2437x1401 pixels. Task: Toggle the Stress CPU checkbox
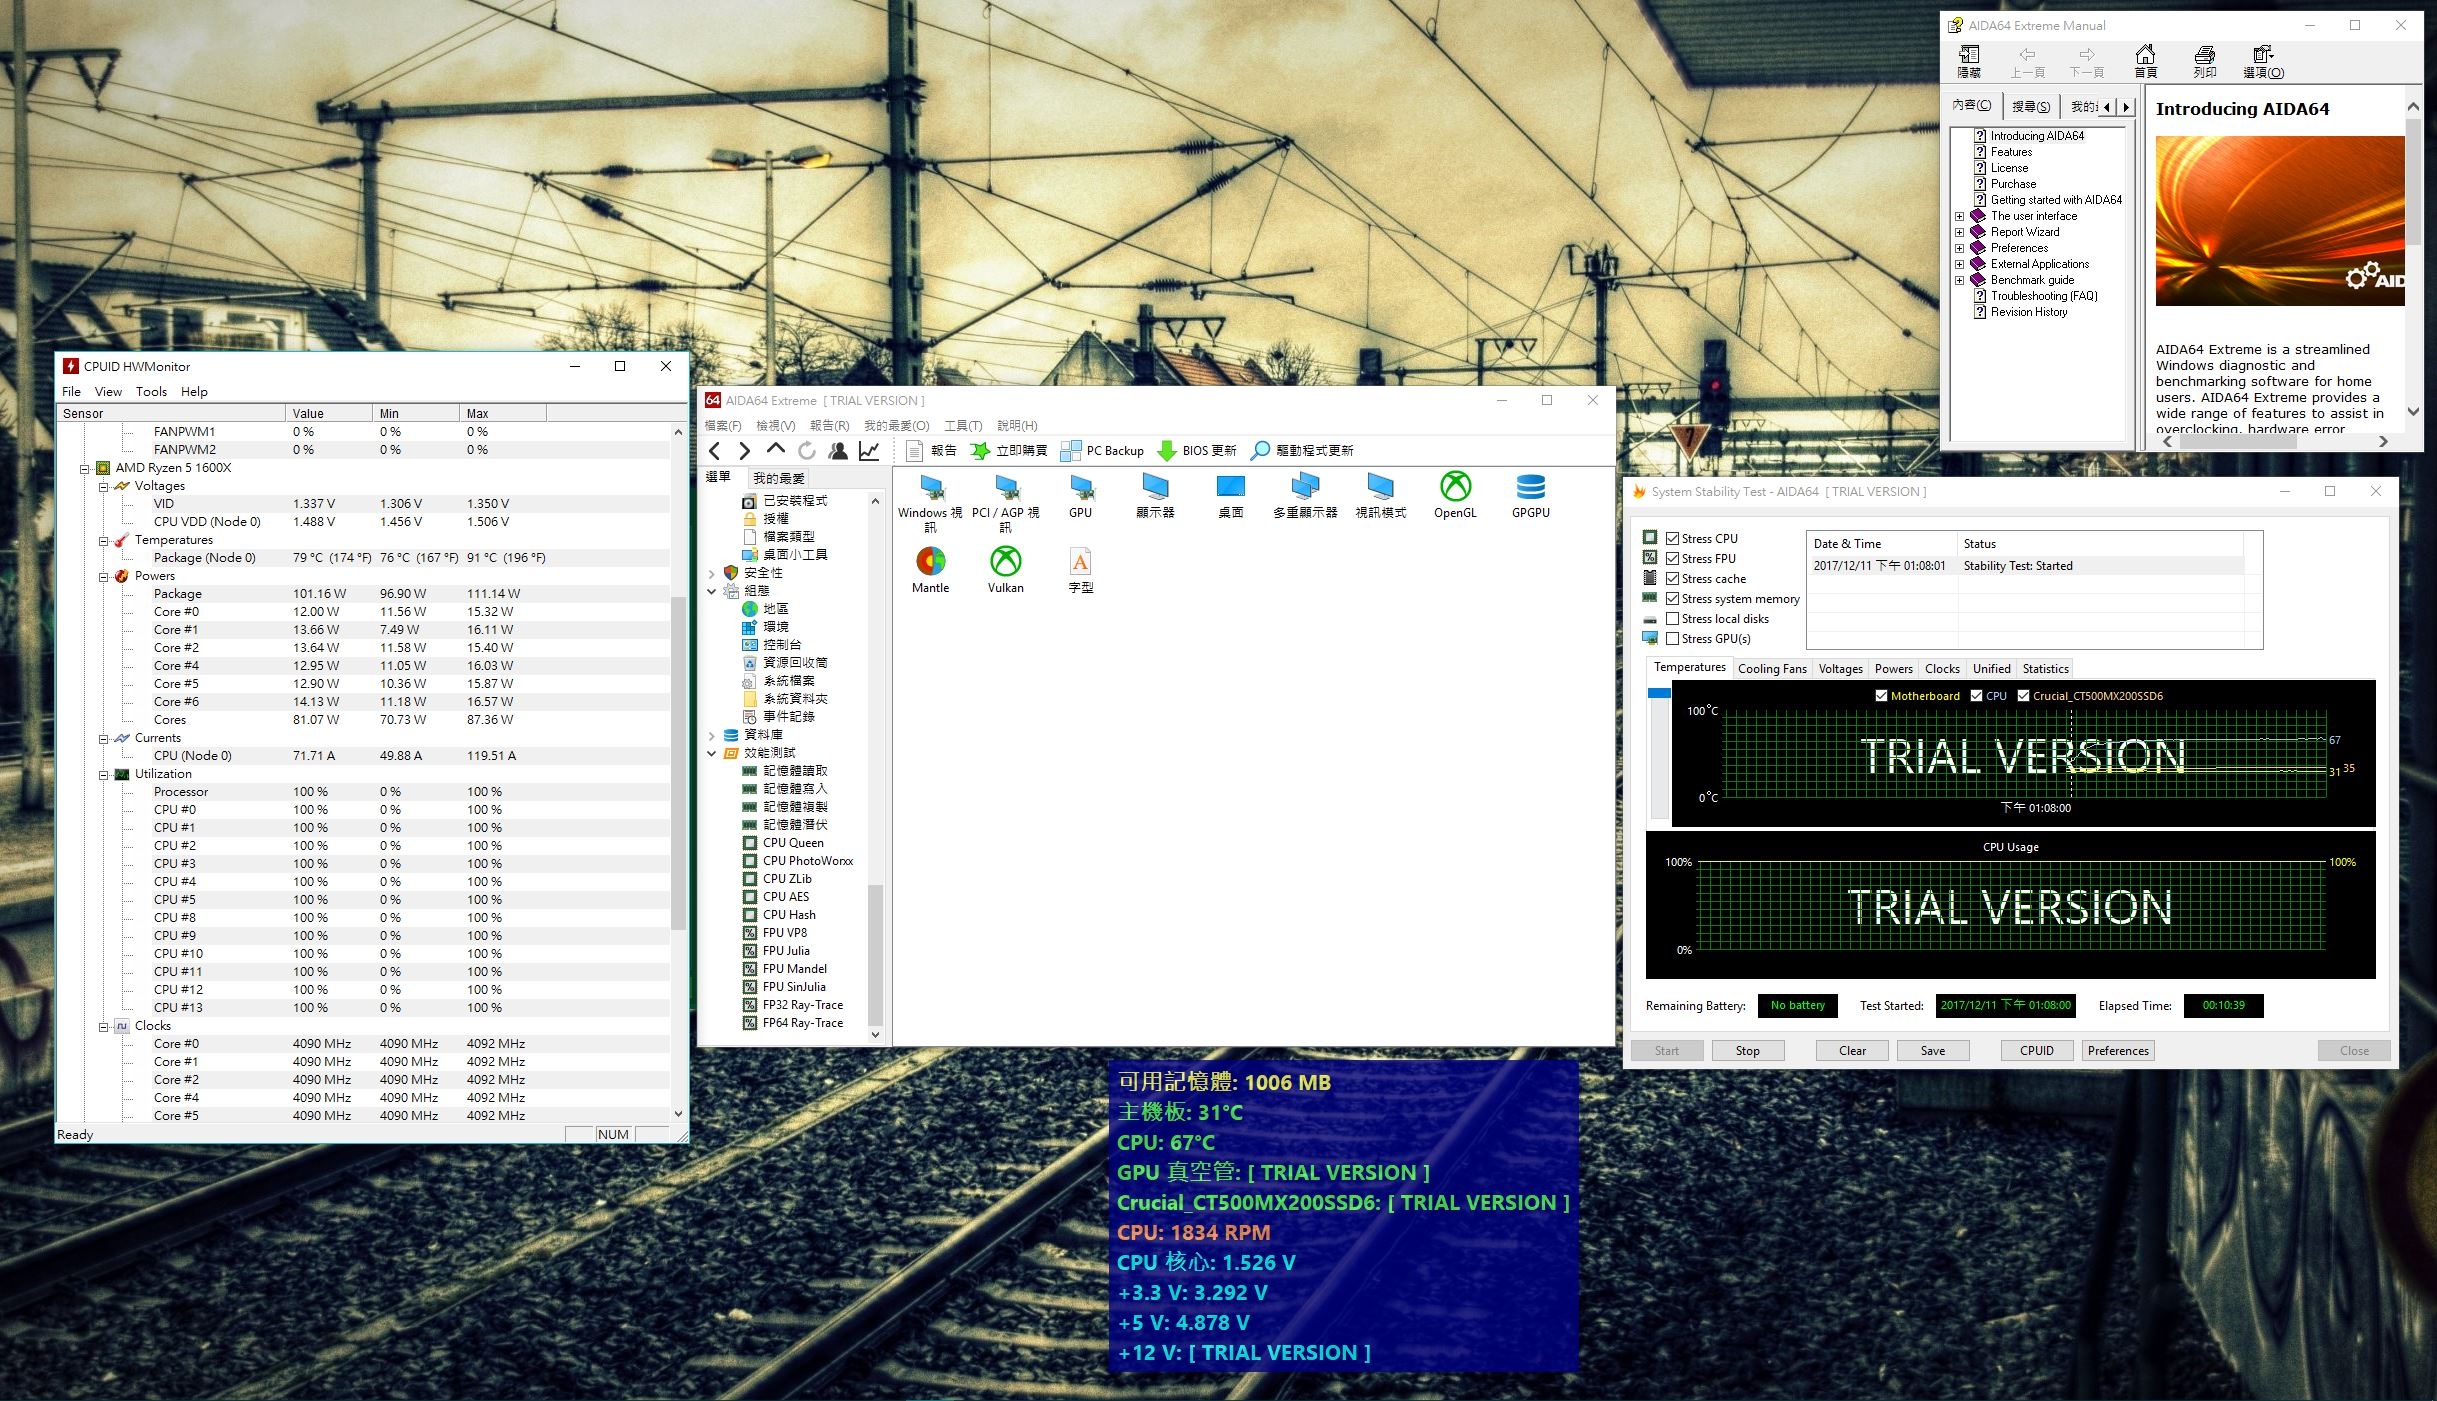1672,539
